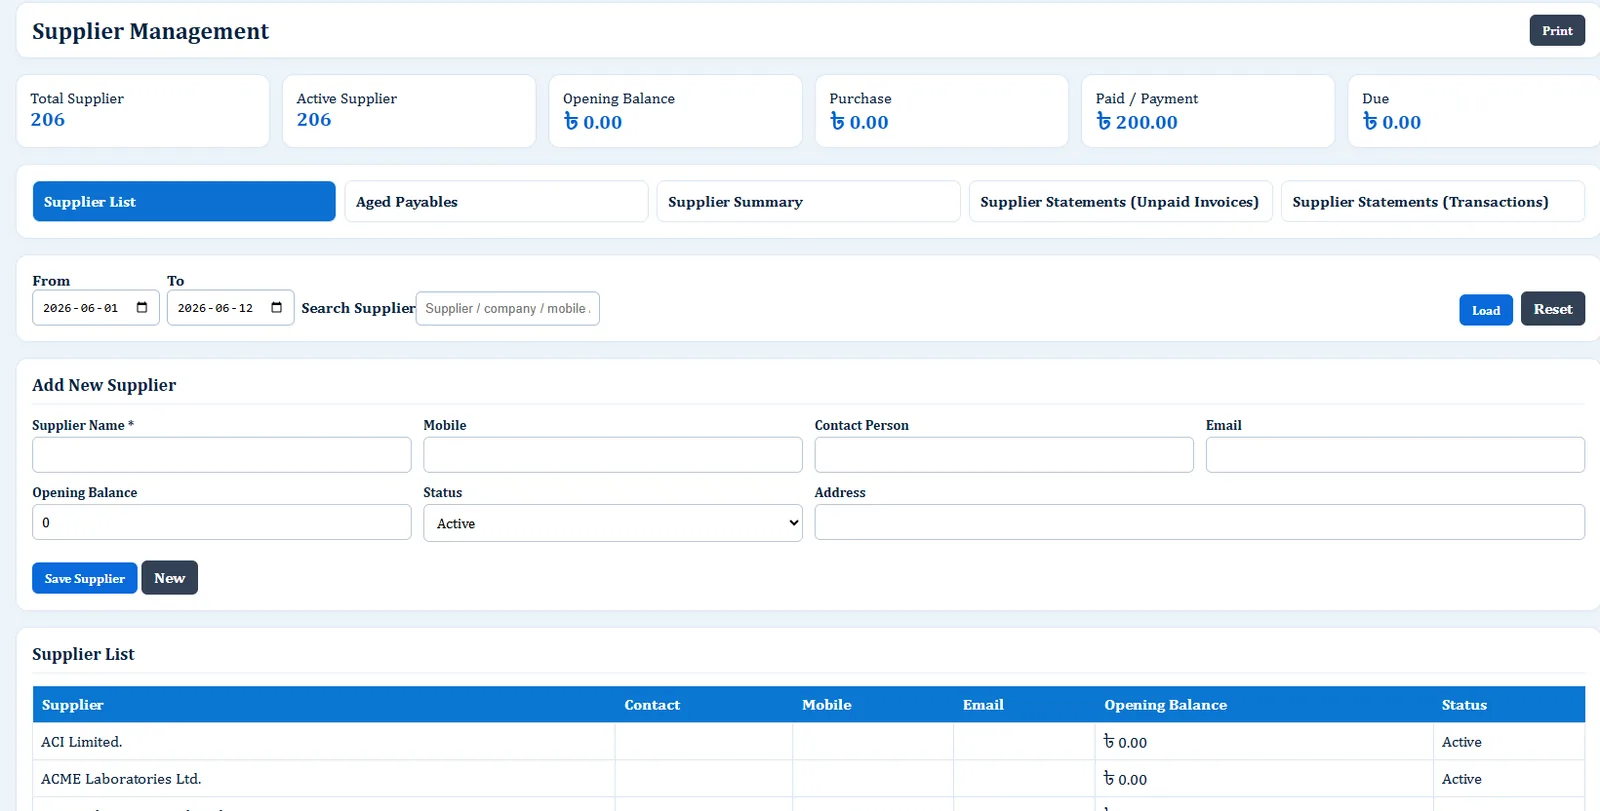Click the Supplier column header
This screenshot has height=811, width=1600.
click(x=324, y=705)
